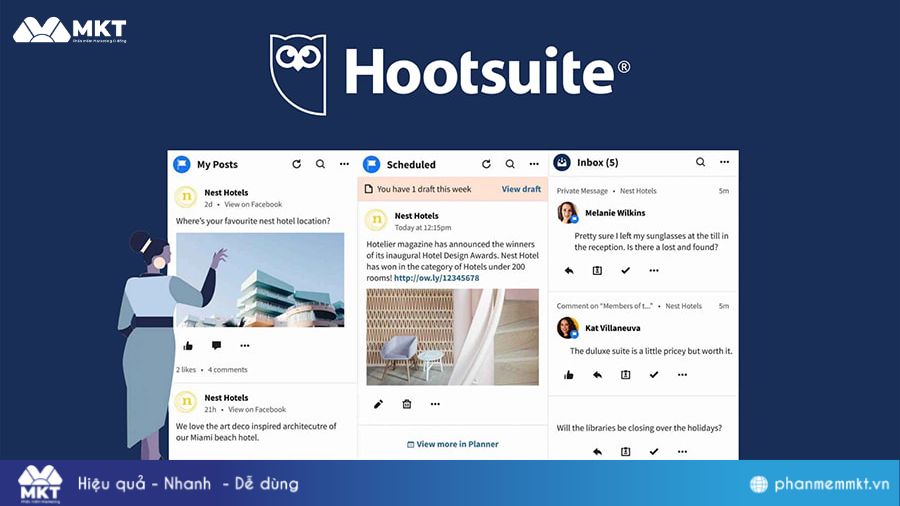This screenshot has width=900, height=506.
Task: Open the ow.ly/12345678 link
Action: (x=436, y=278)
